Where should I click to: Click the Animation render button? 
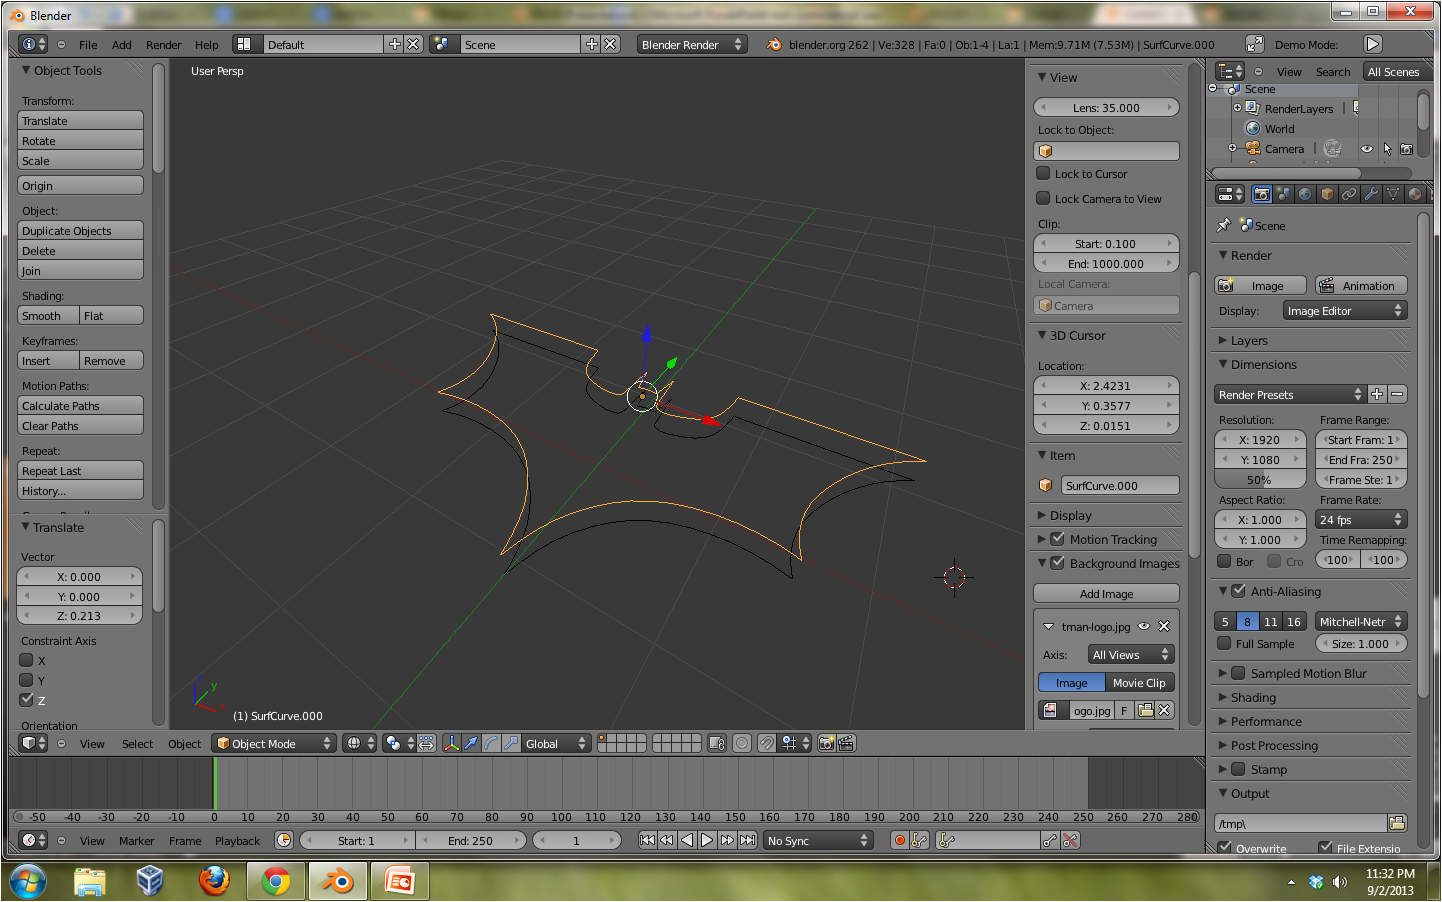click(x=1361, y=285)
